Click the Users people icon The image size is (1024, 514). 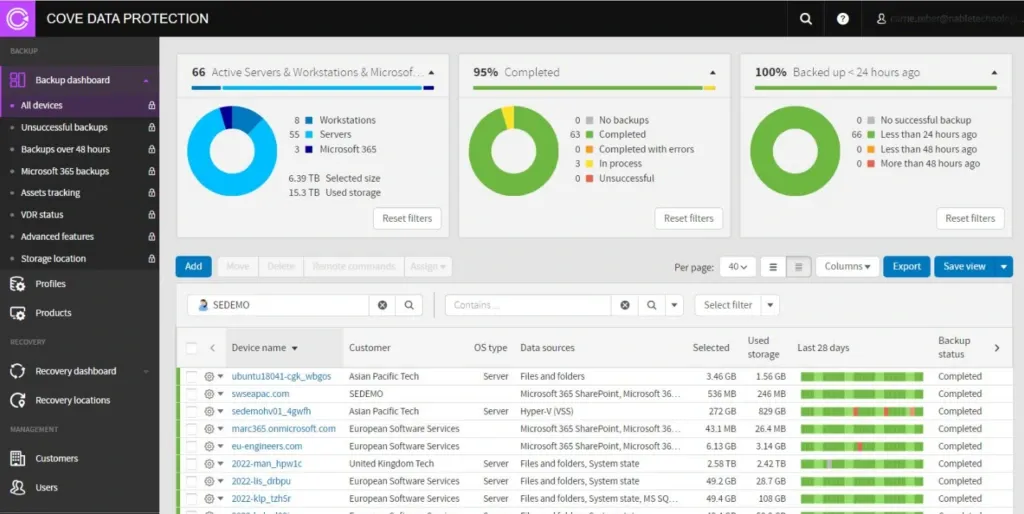18,487
